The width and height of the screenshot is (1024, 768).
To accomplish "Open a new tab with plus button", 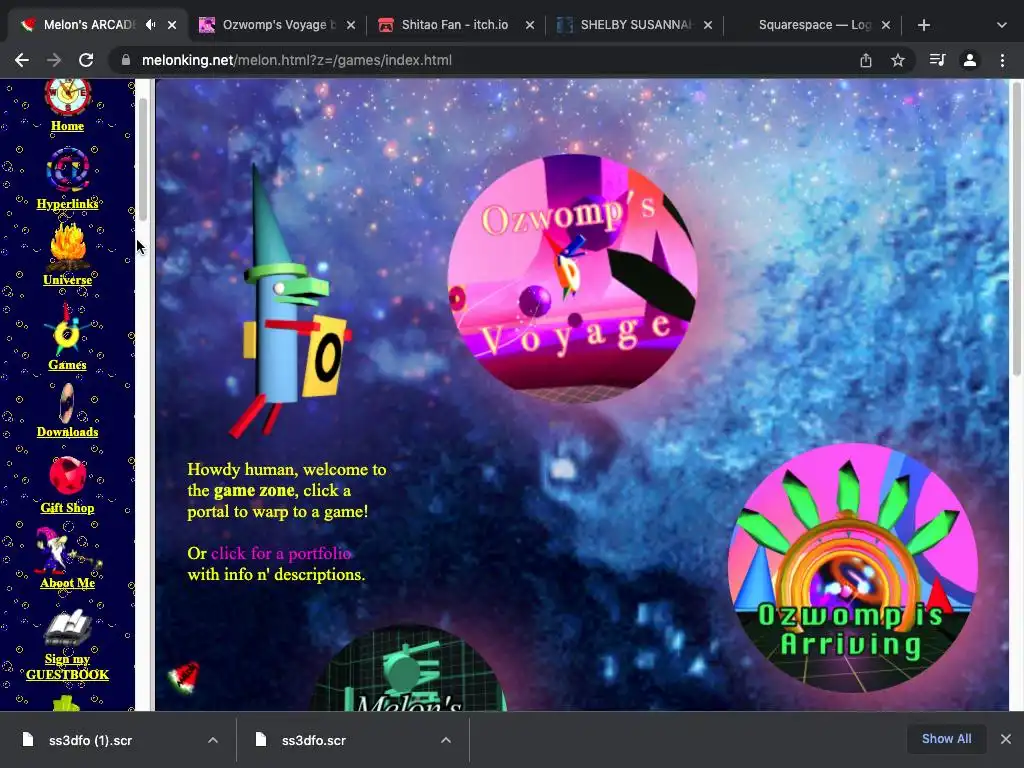I will coord(923,25).
